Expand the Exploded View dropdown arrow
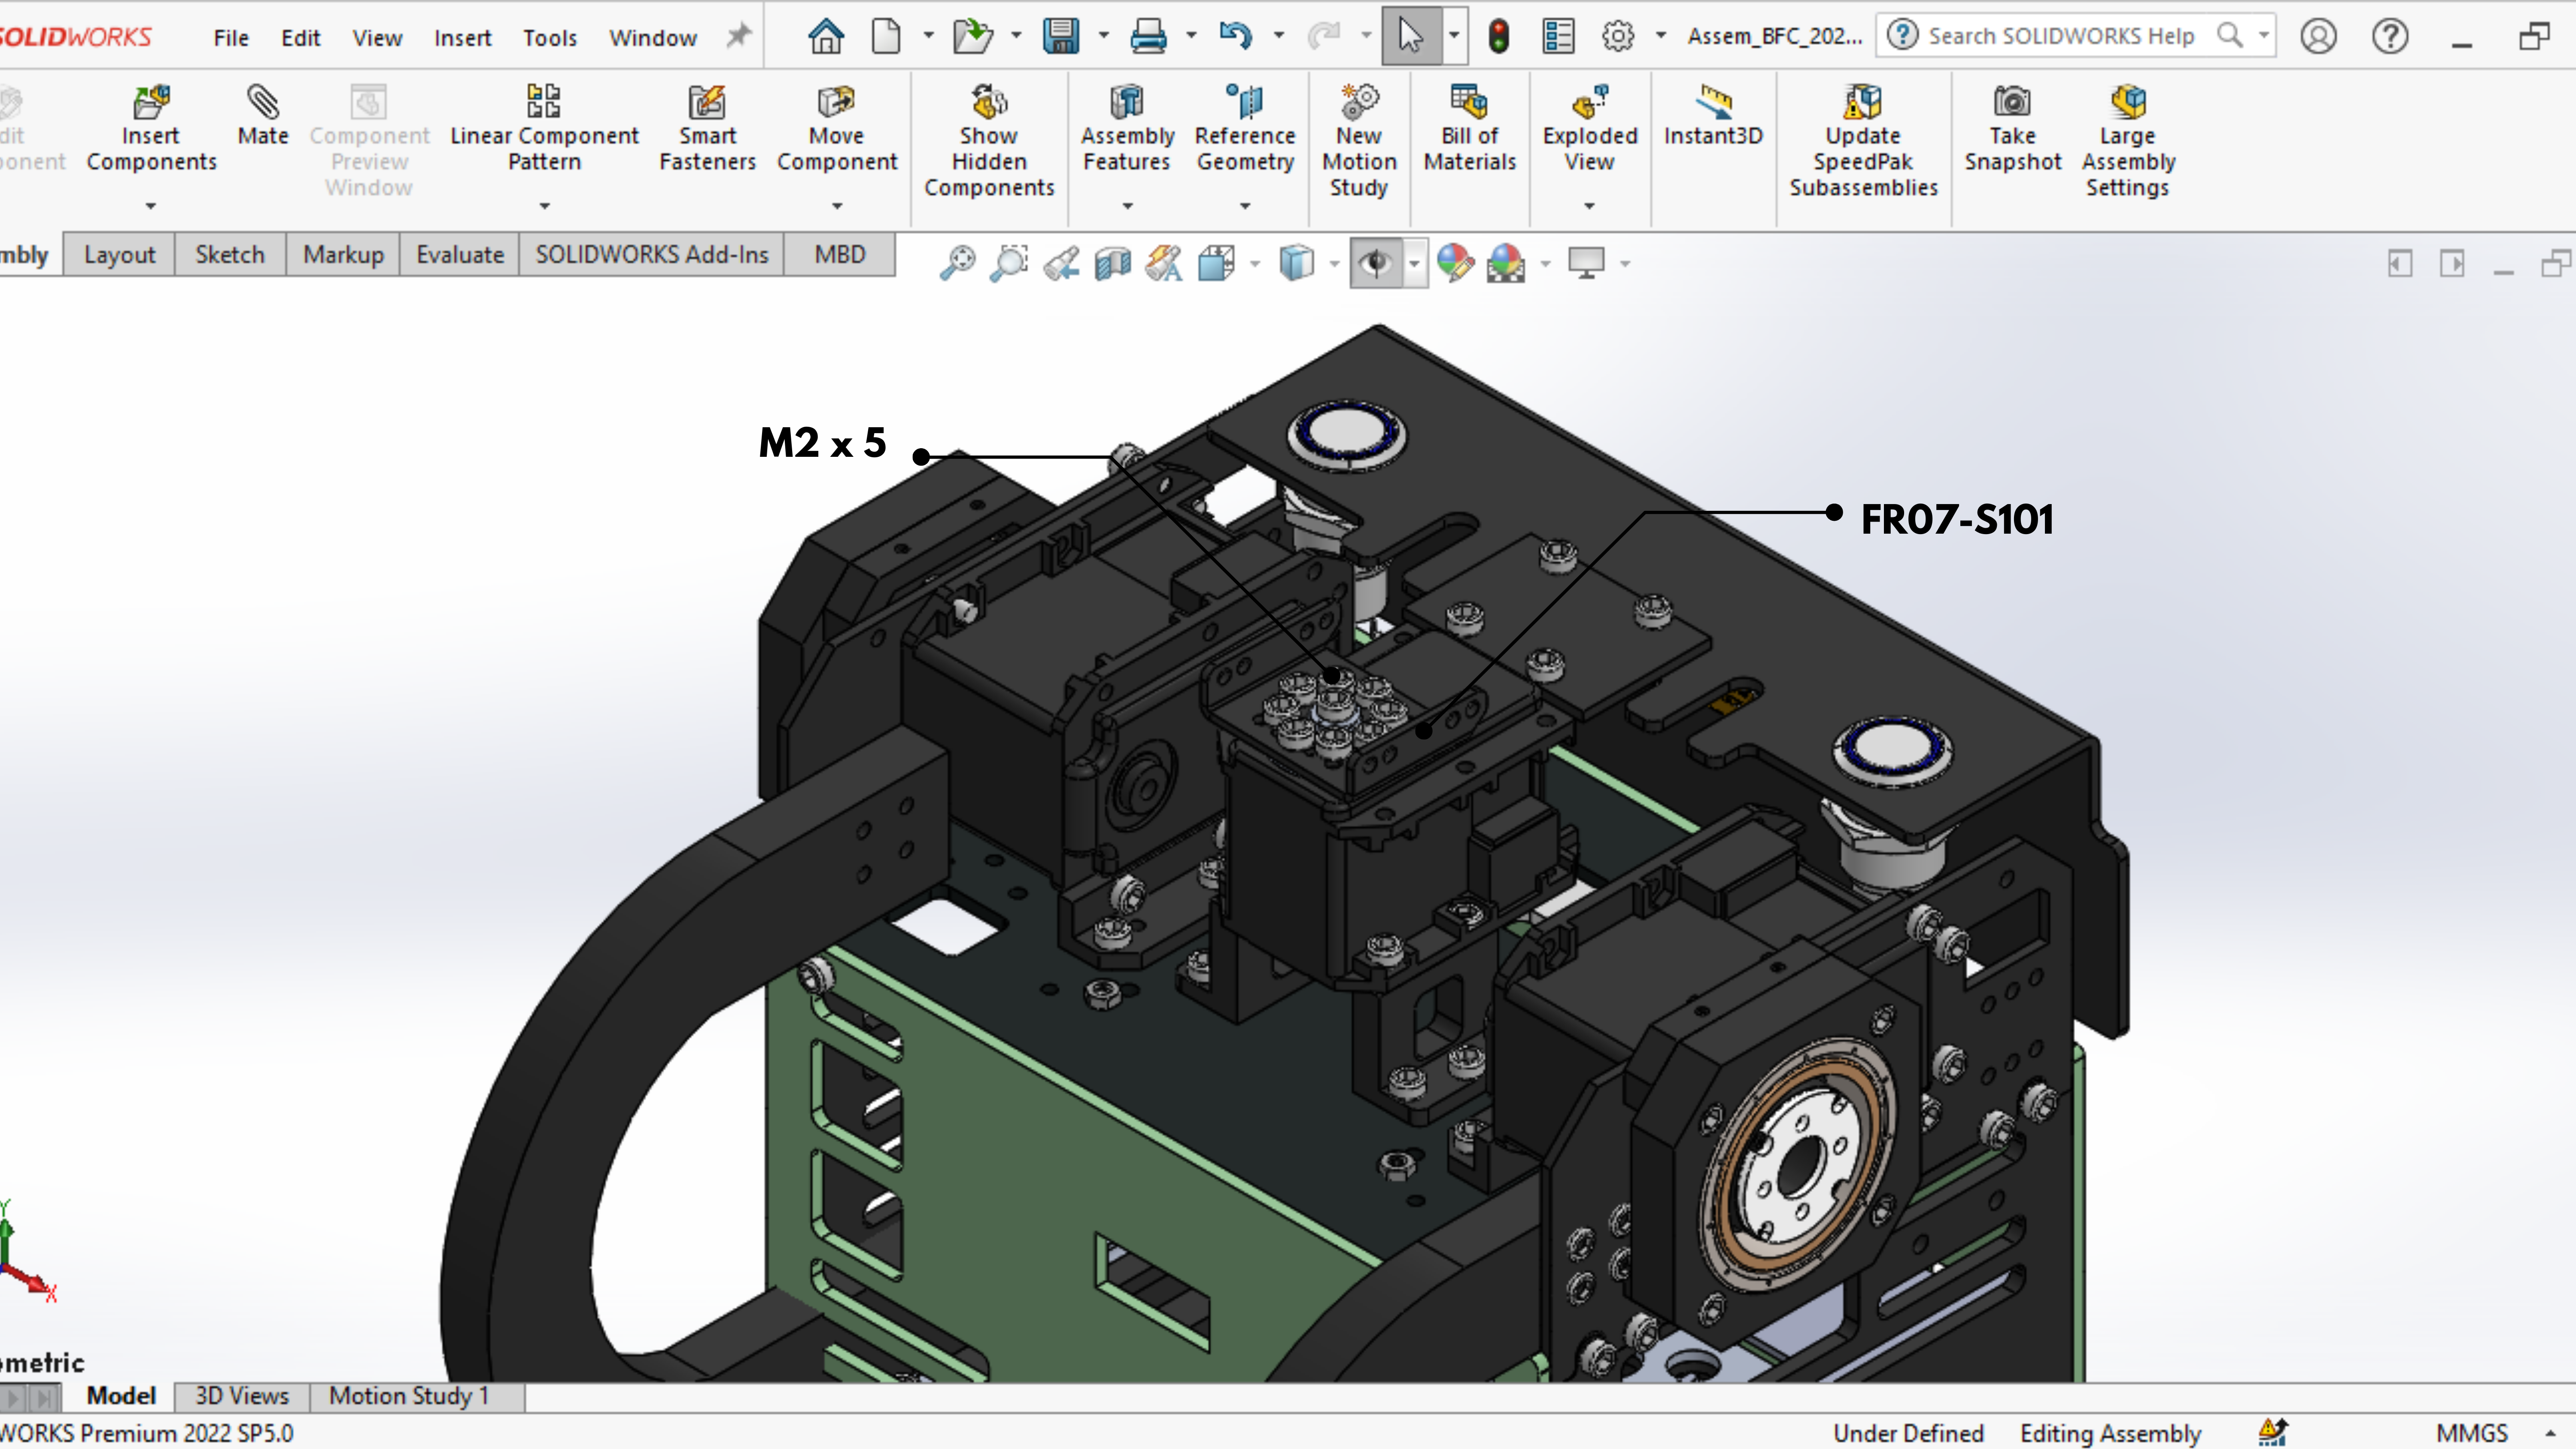 (x=1589, y=206)
